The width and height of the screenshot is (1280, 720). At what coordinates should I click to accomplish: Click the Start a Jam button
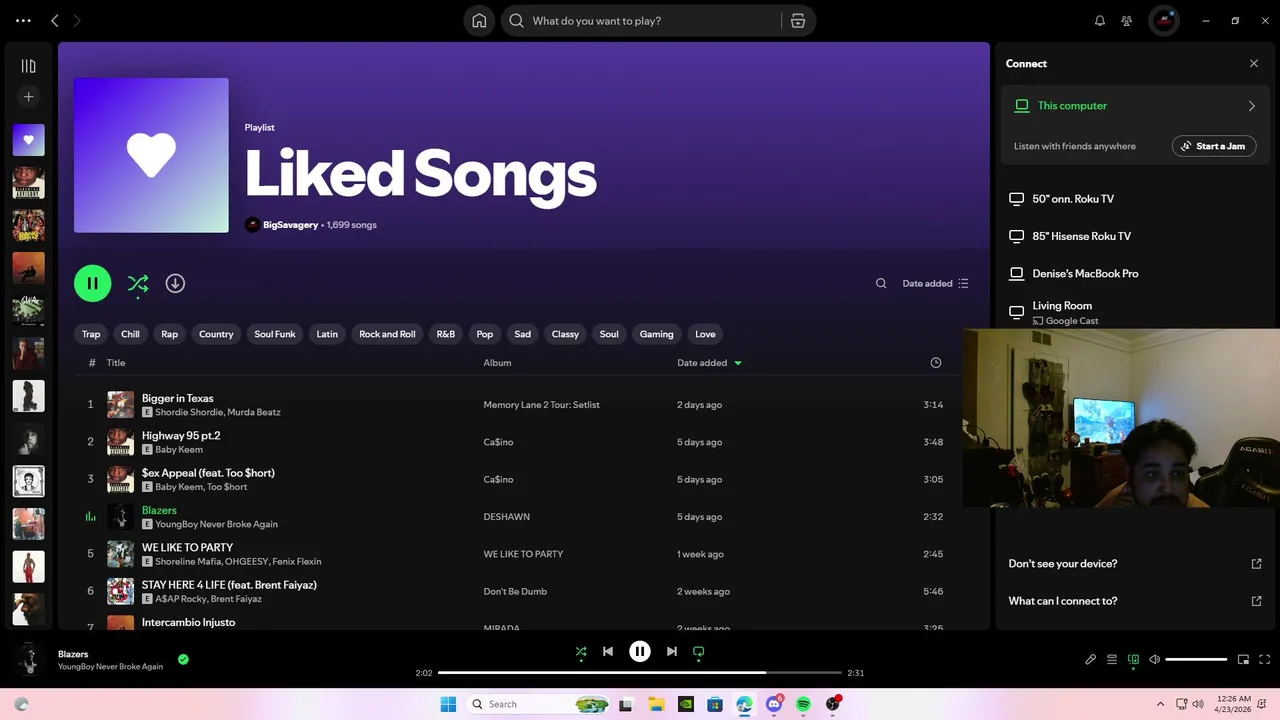pyautogui.click(x=1214, y=146)
